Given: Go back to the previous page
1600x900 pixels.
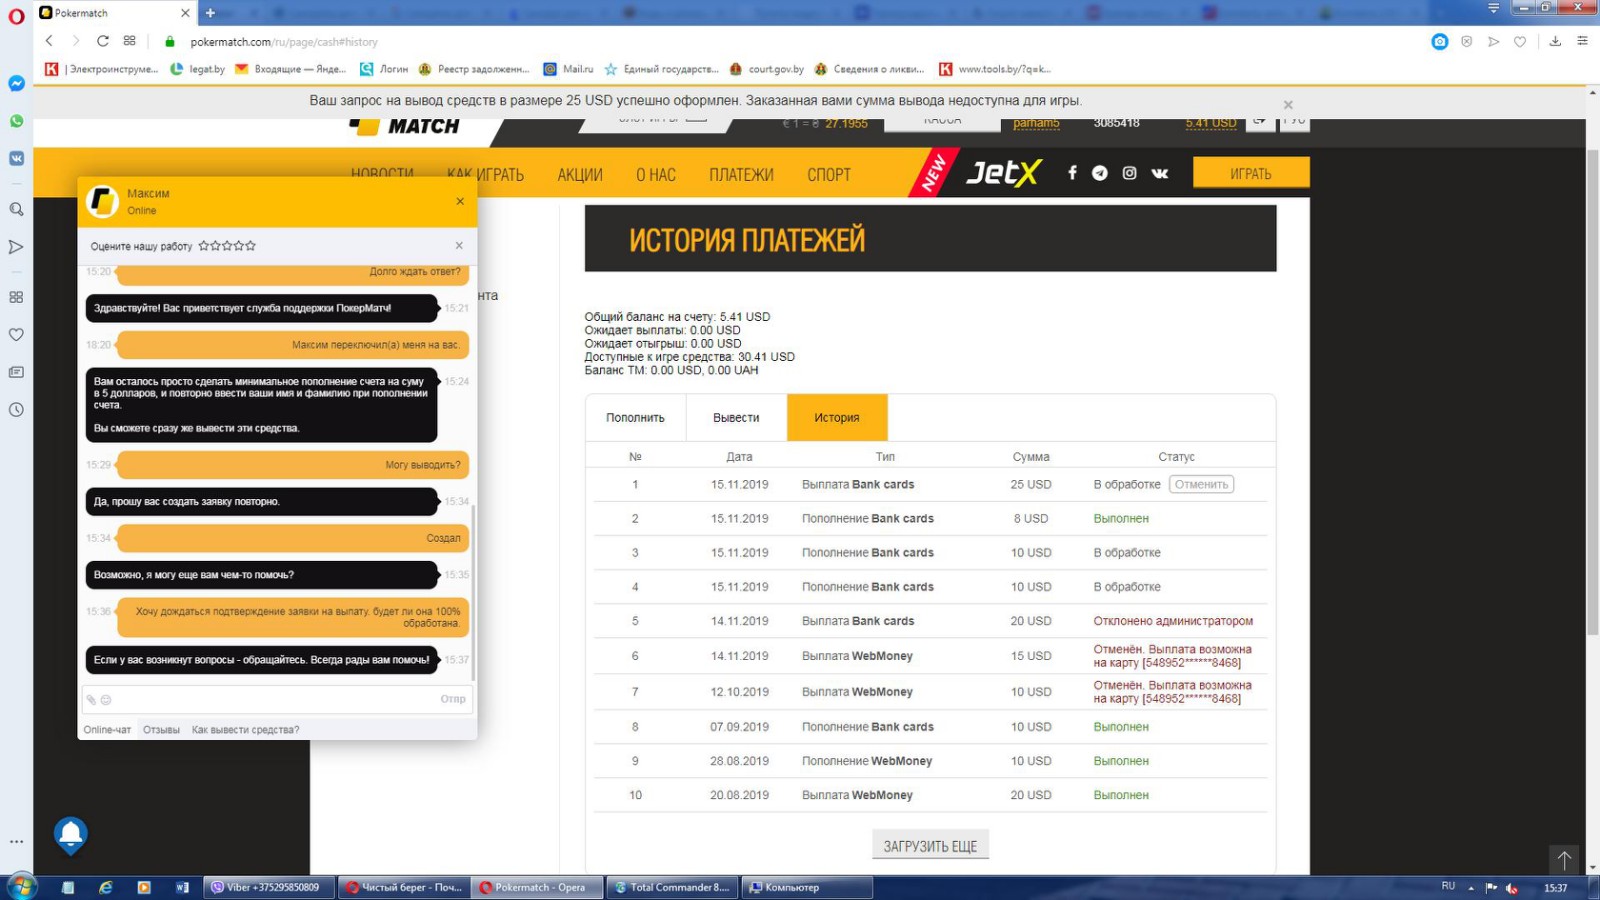Looking at the screenshot, I should point(49,41).
